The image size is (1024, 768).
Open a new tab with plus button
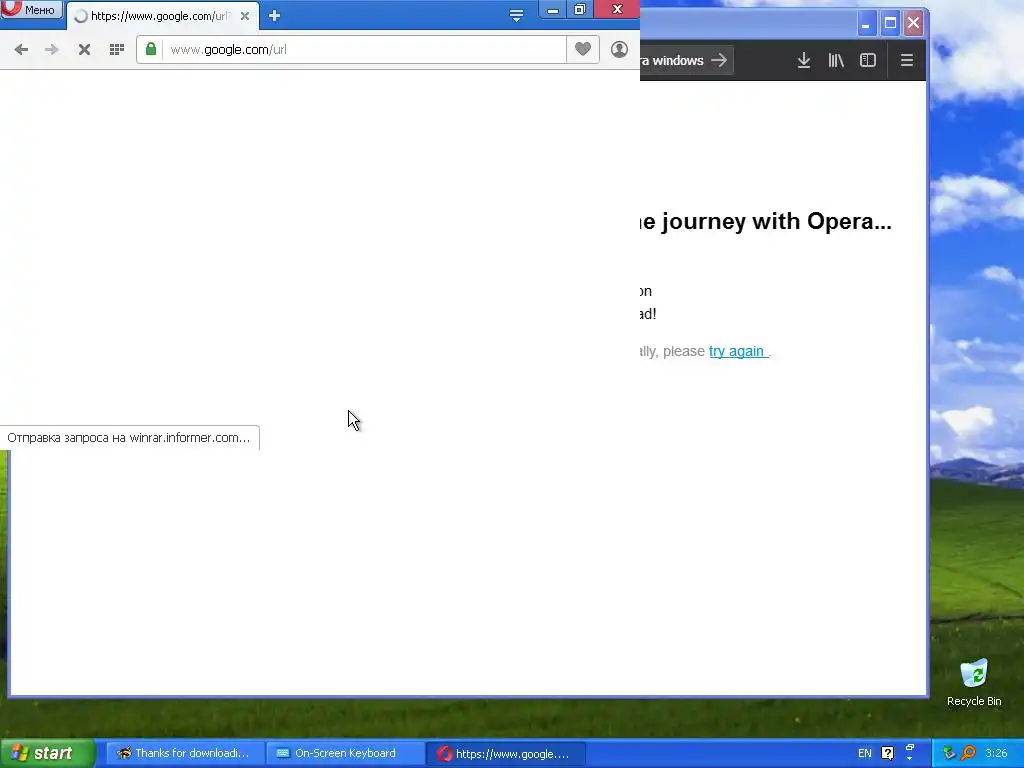point(274,16)
